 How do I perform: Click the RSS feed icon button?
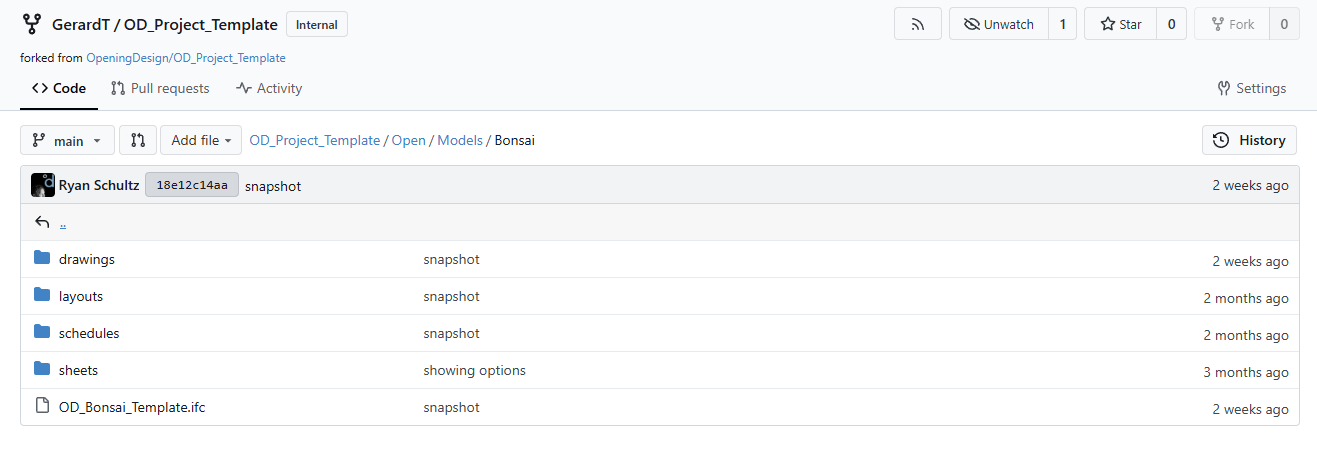point(917,24)
